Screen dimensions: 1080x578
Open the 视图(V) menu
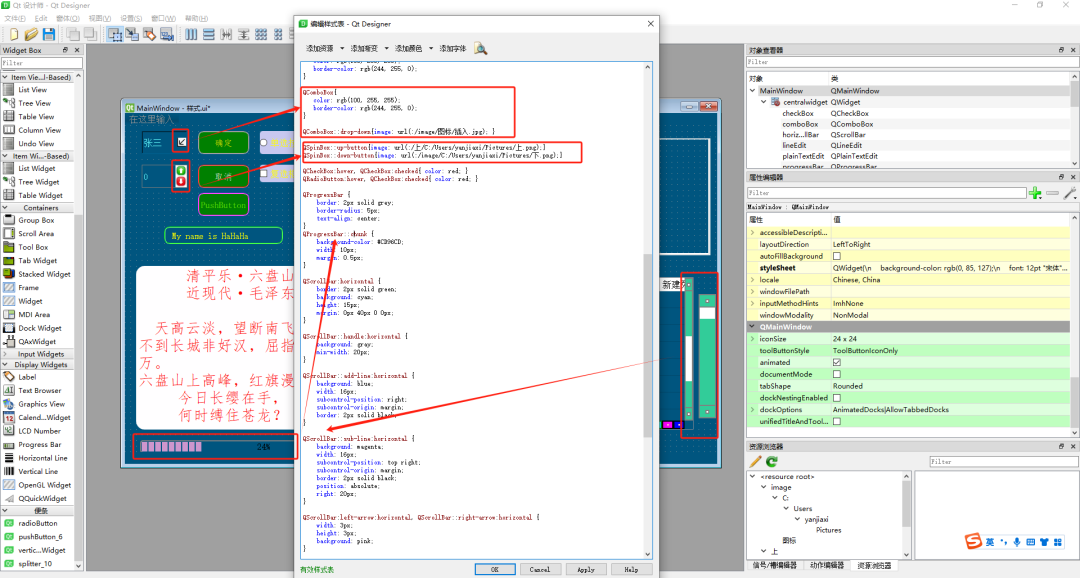pos(100,19)
